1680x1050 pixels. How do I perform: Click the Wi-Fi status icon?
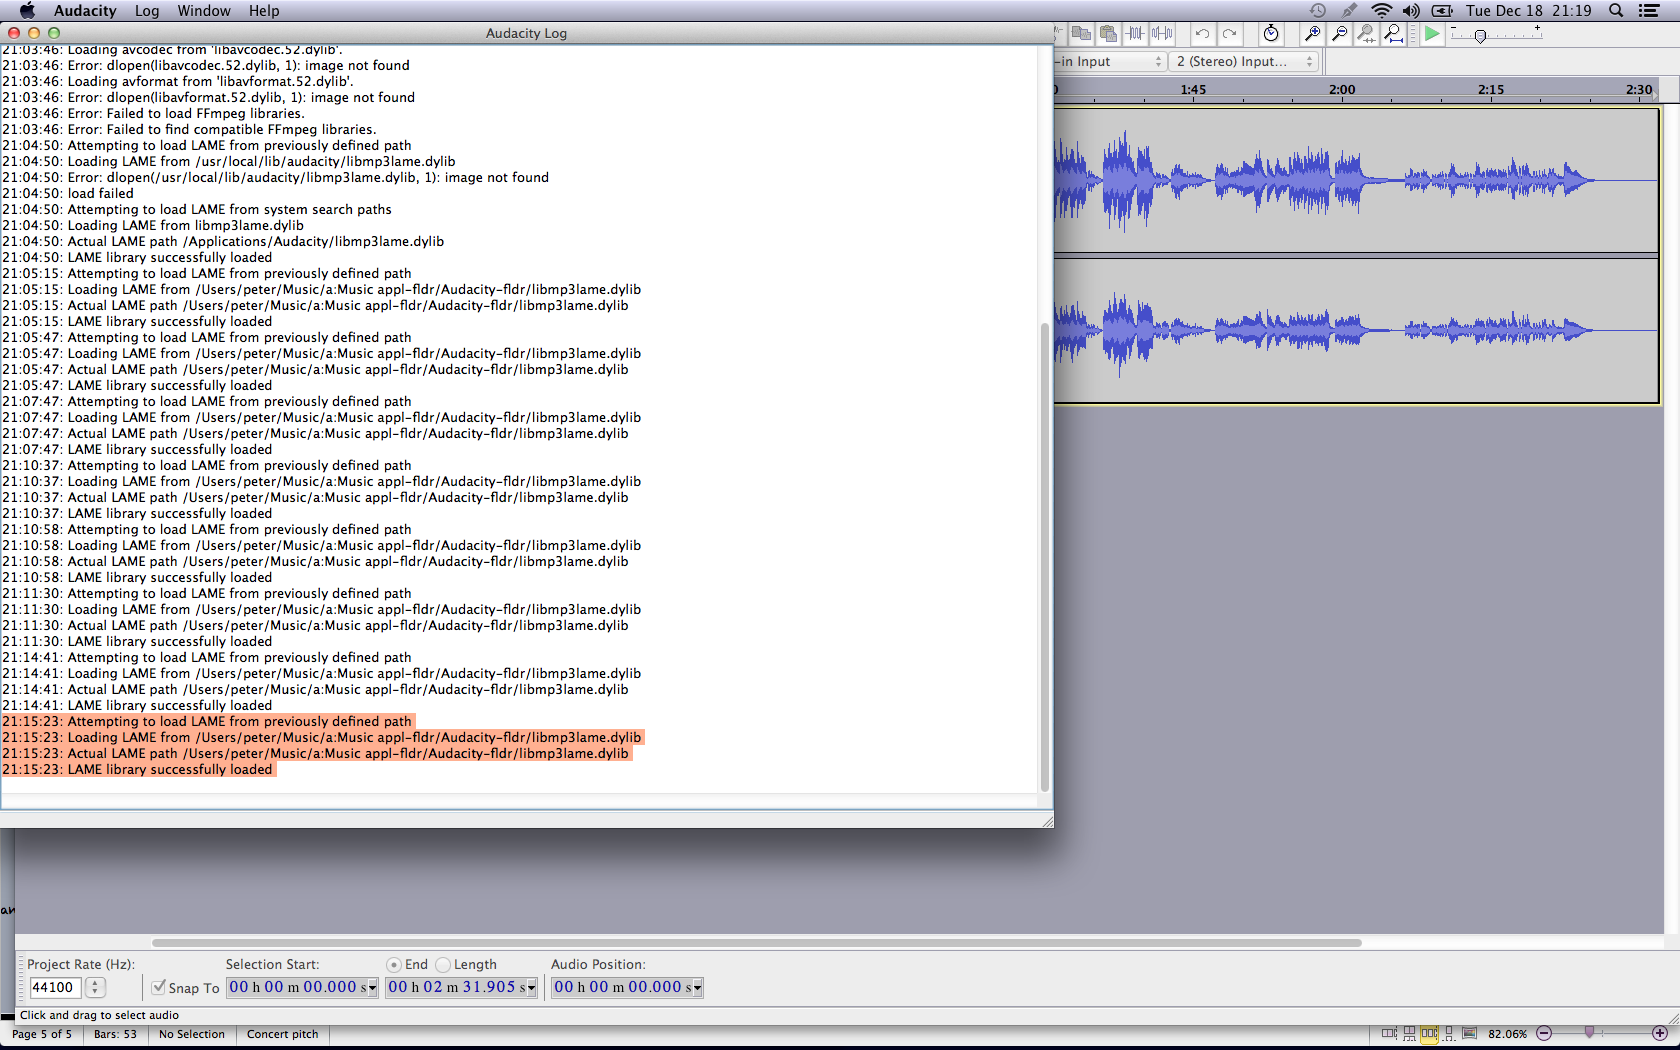tap(1382, 11)
